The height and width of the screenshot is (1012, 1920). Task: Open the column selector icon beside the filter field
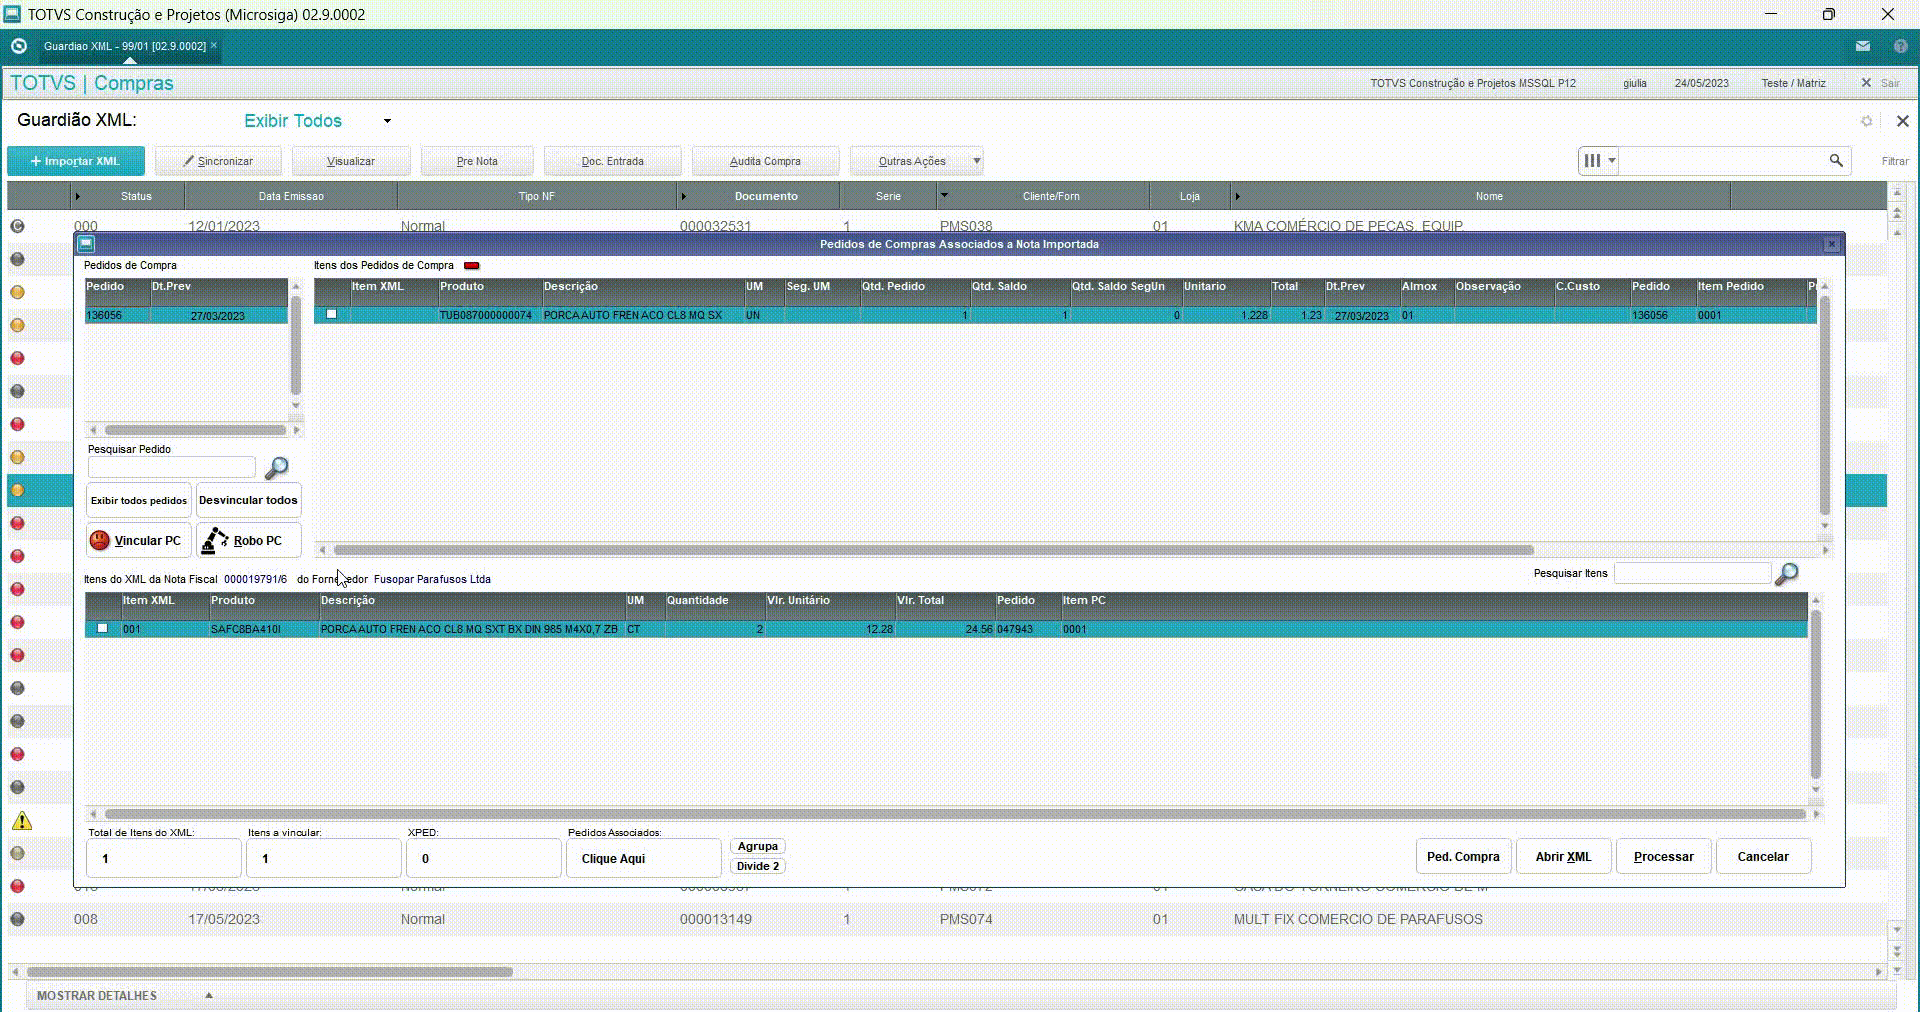1598,160
